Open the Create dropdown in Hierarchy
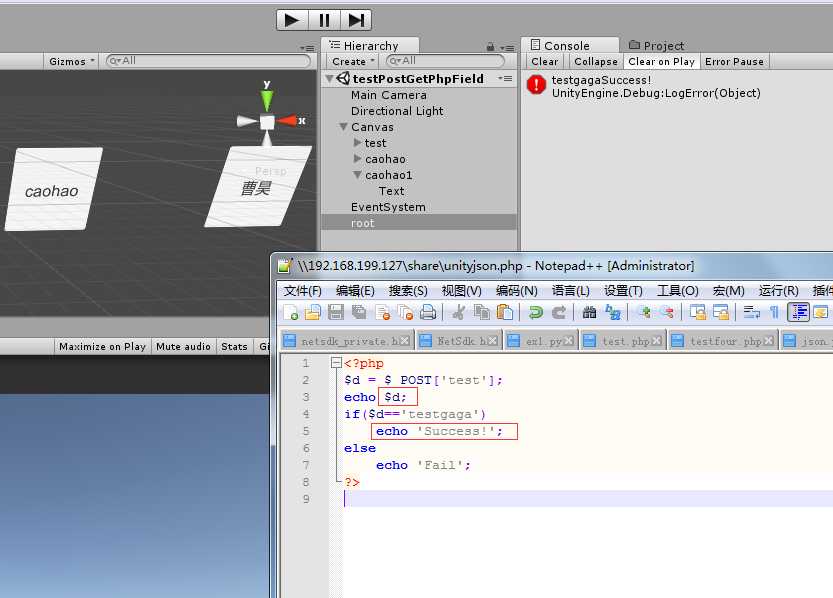Viewport: 833px width, 598px height. [x=353, y=62]
